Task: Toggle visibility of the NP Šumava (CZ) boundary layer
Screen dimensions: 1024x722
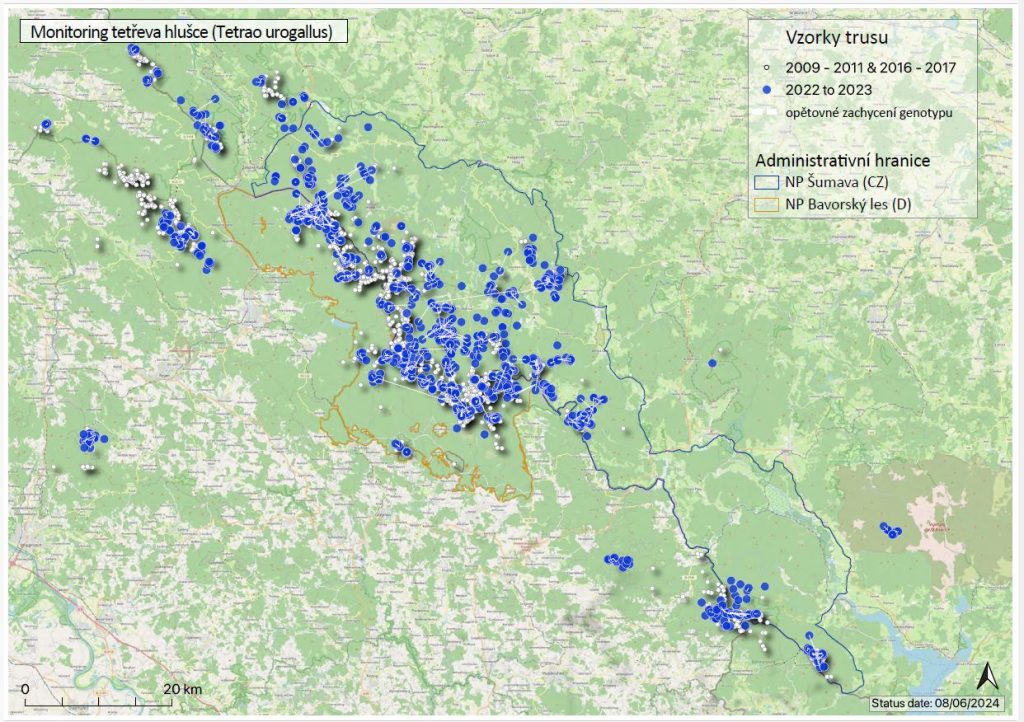Action: 767,183
